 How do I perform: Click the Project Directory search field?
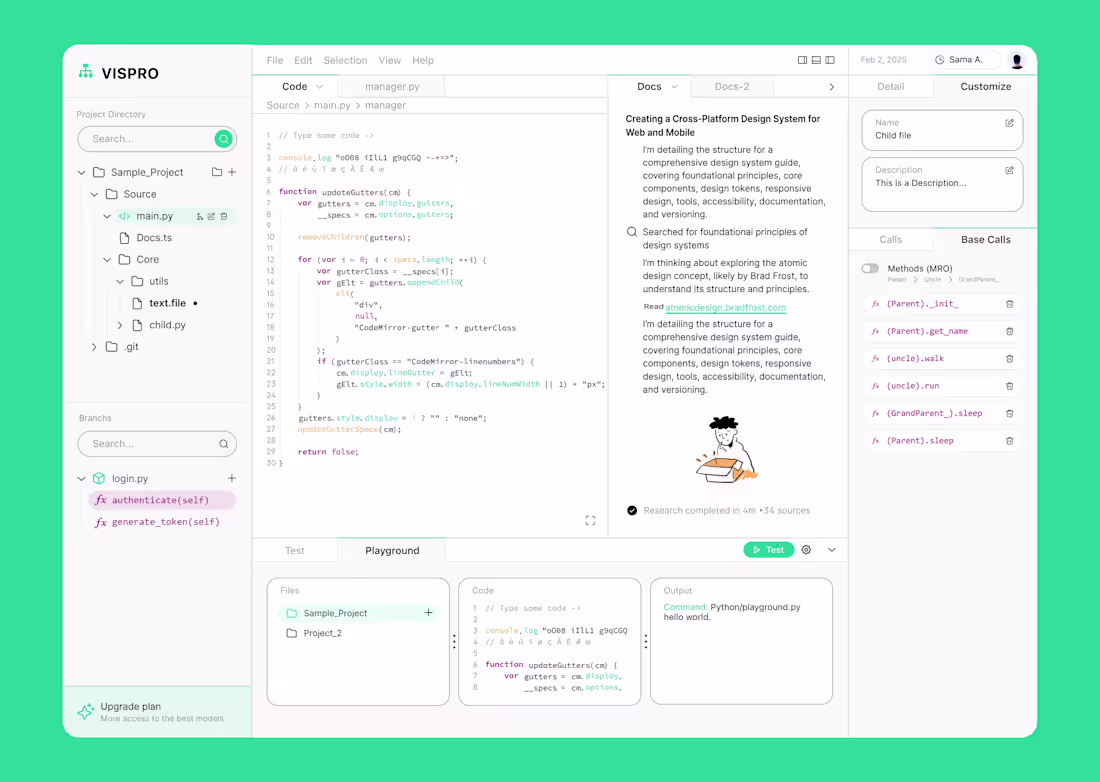157,139
